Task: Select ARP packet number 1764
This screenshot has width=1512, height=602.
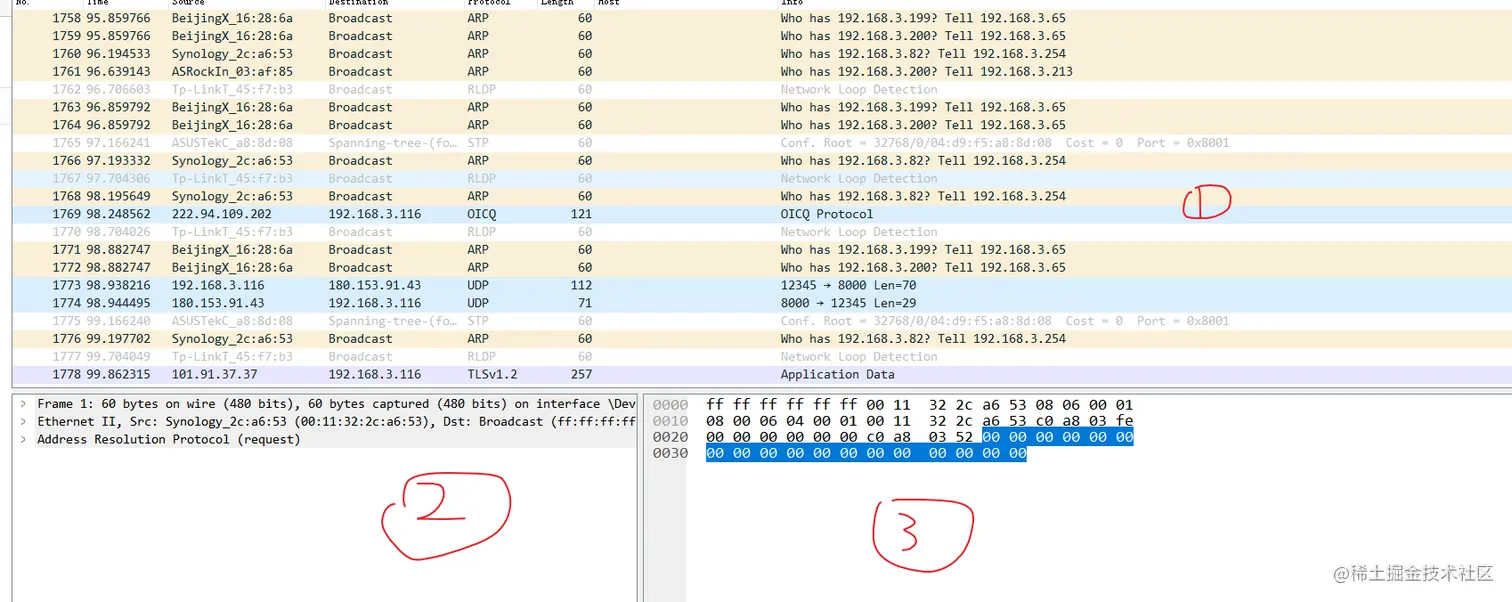Action: coord(761,125)
